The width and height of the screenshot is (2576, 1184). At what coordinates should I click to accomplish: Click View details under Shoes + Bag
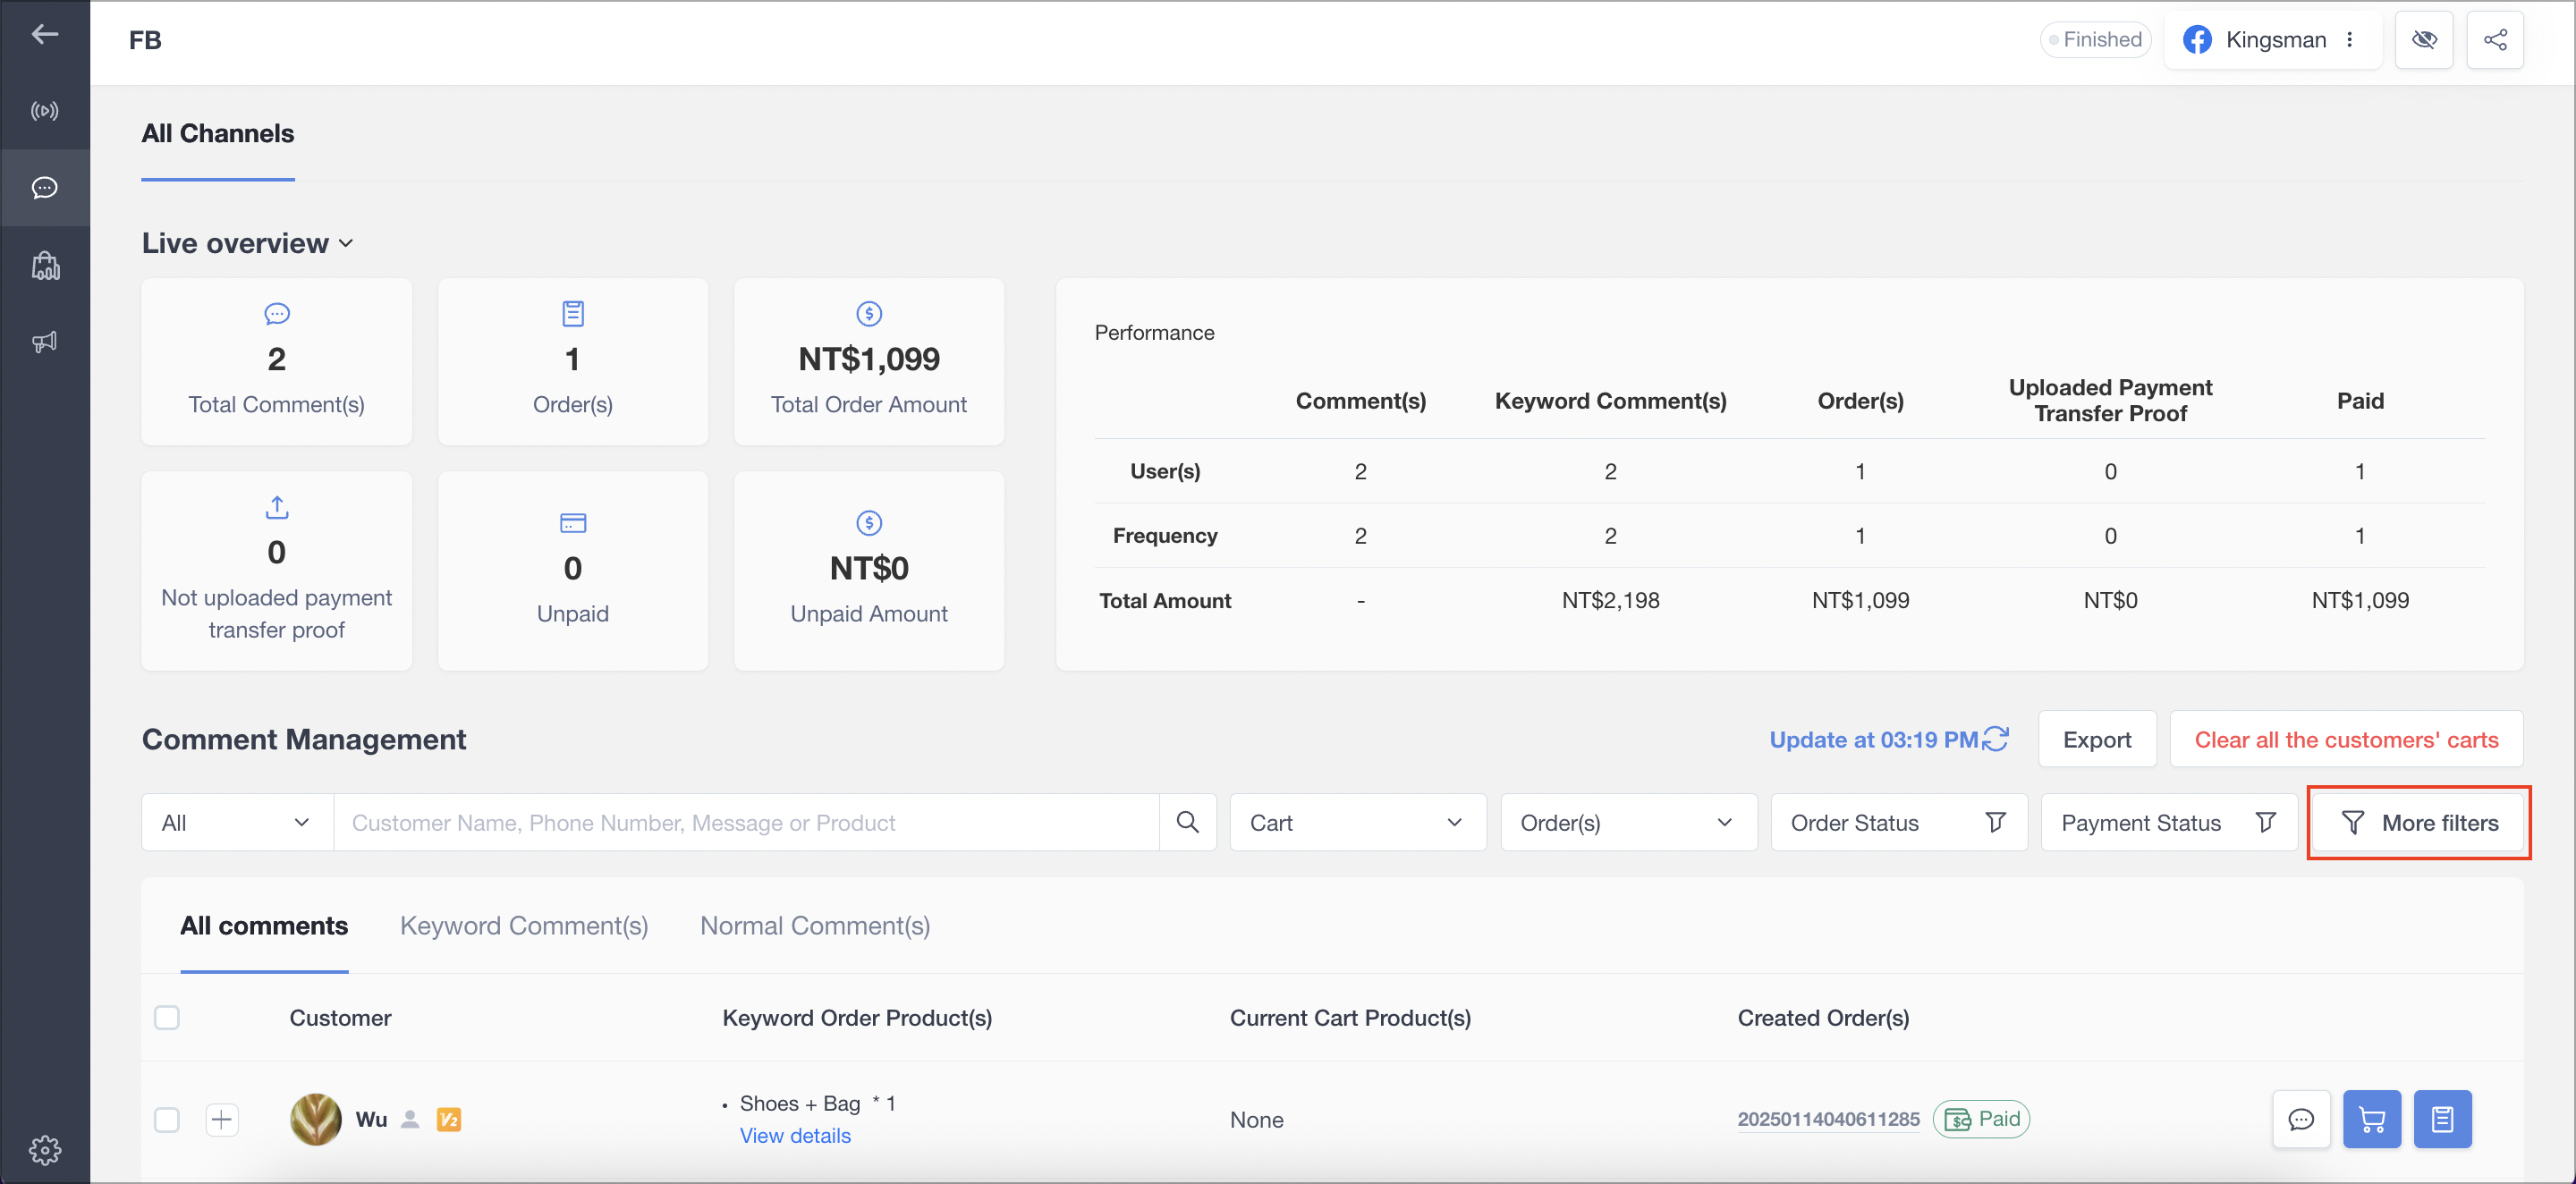pos(795,1135)
